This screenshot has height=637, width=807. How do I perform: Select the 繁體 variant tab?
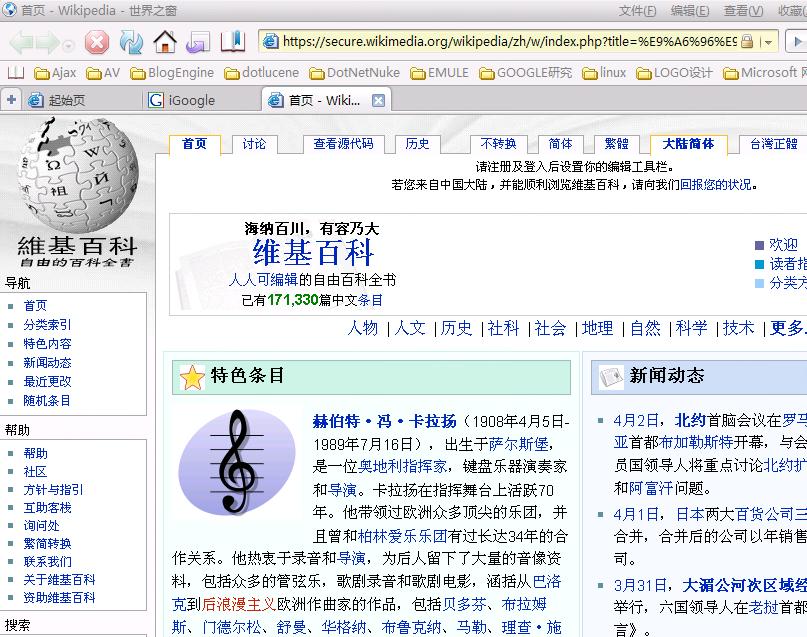pos(617,144)
